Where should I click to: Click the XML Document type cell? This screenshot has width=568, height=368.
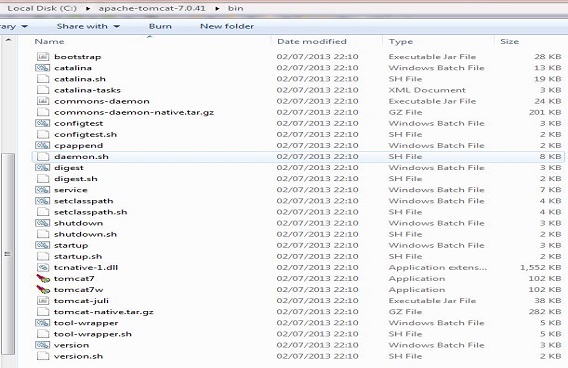click(x=427, y=90)
